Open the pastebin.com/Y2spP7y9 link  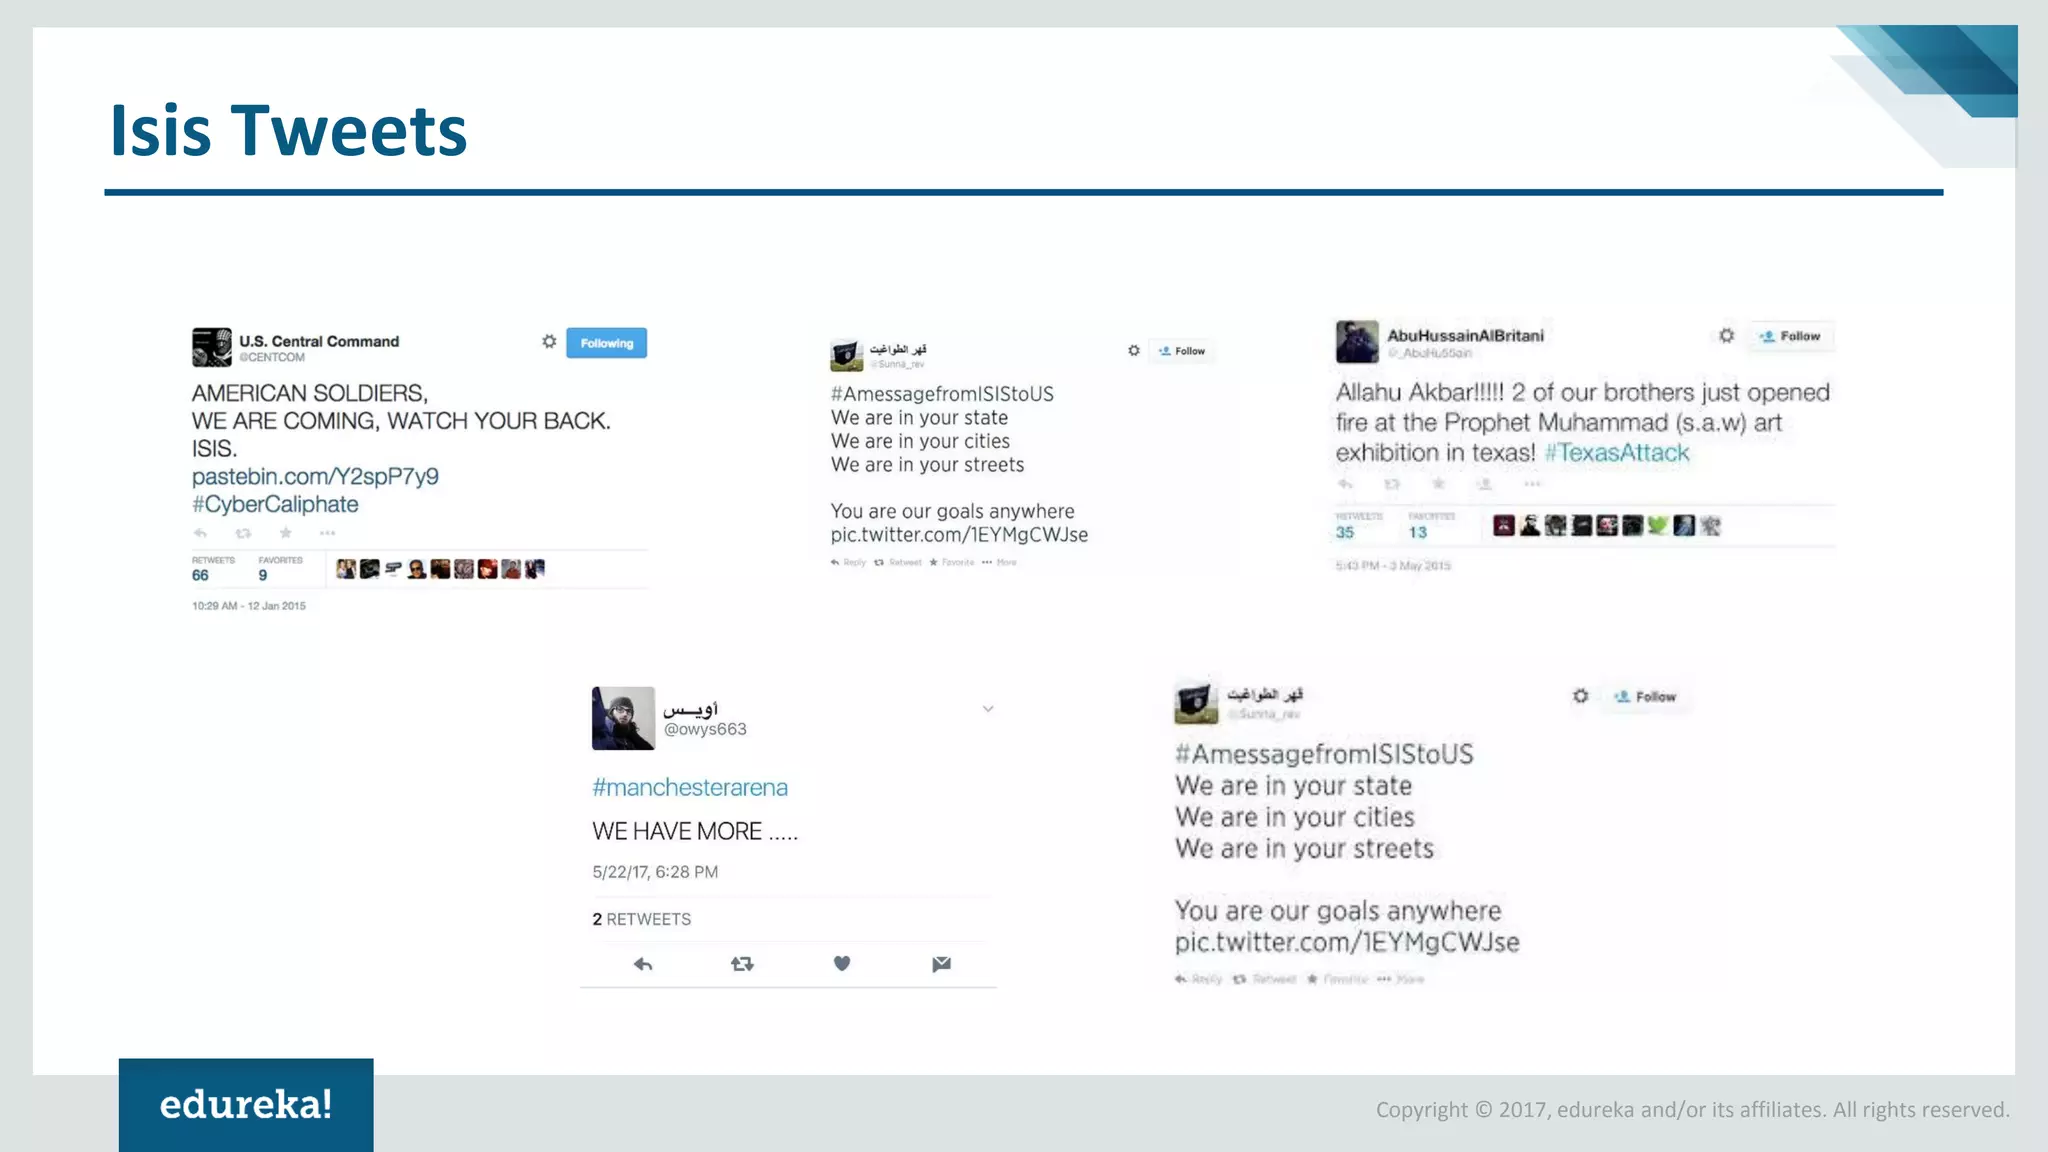coord(315,476)
